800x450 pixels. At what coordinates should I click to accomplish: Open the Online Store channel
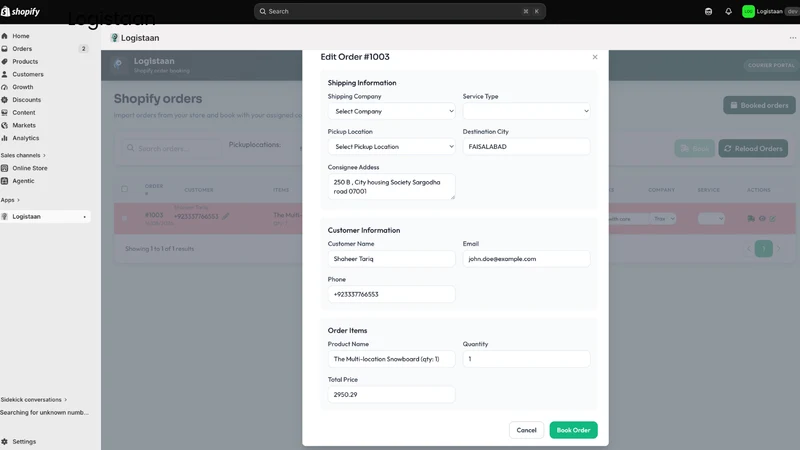(30, 168)
